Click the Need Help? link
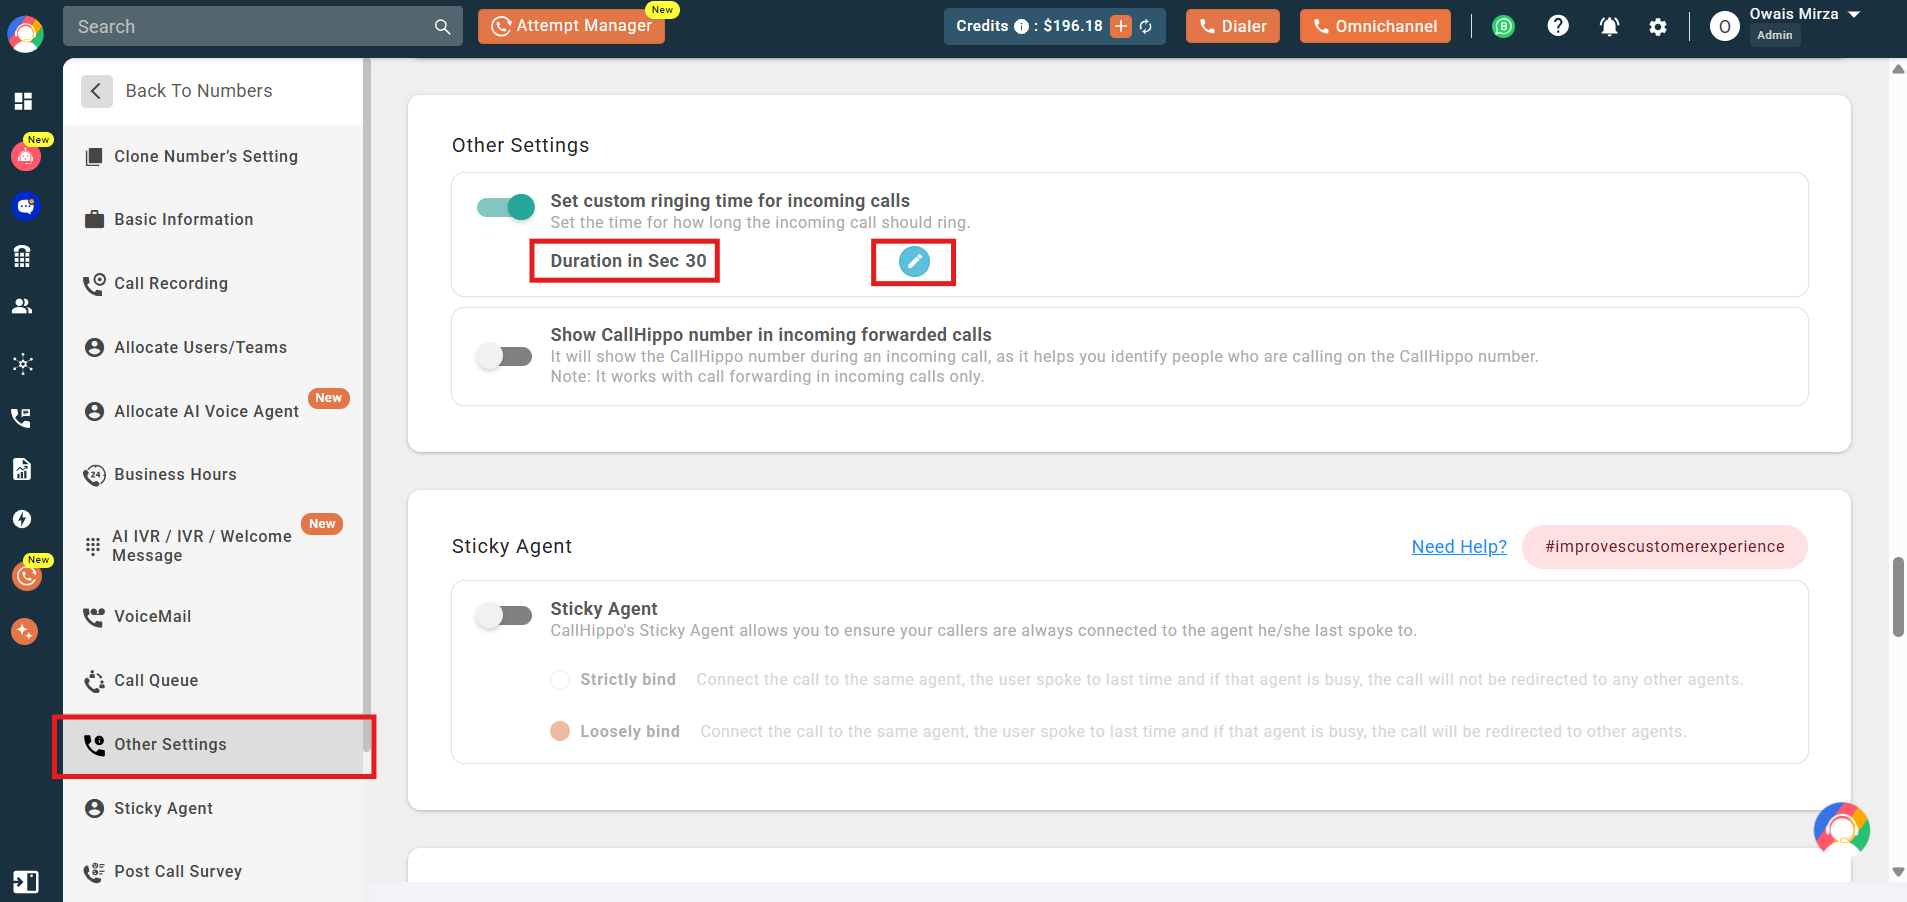This screenshot has width=1907, height=902. click(x=1458, y=547)
